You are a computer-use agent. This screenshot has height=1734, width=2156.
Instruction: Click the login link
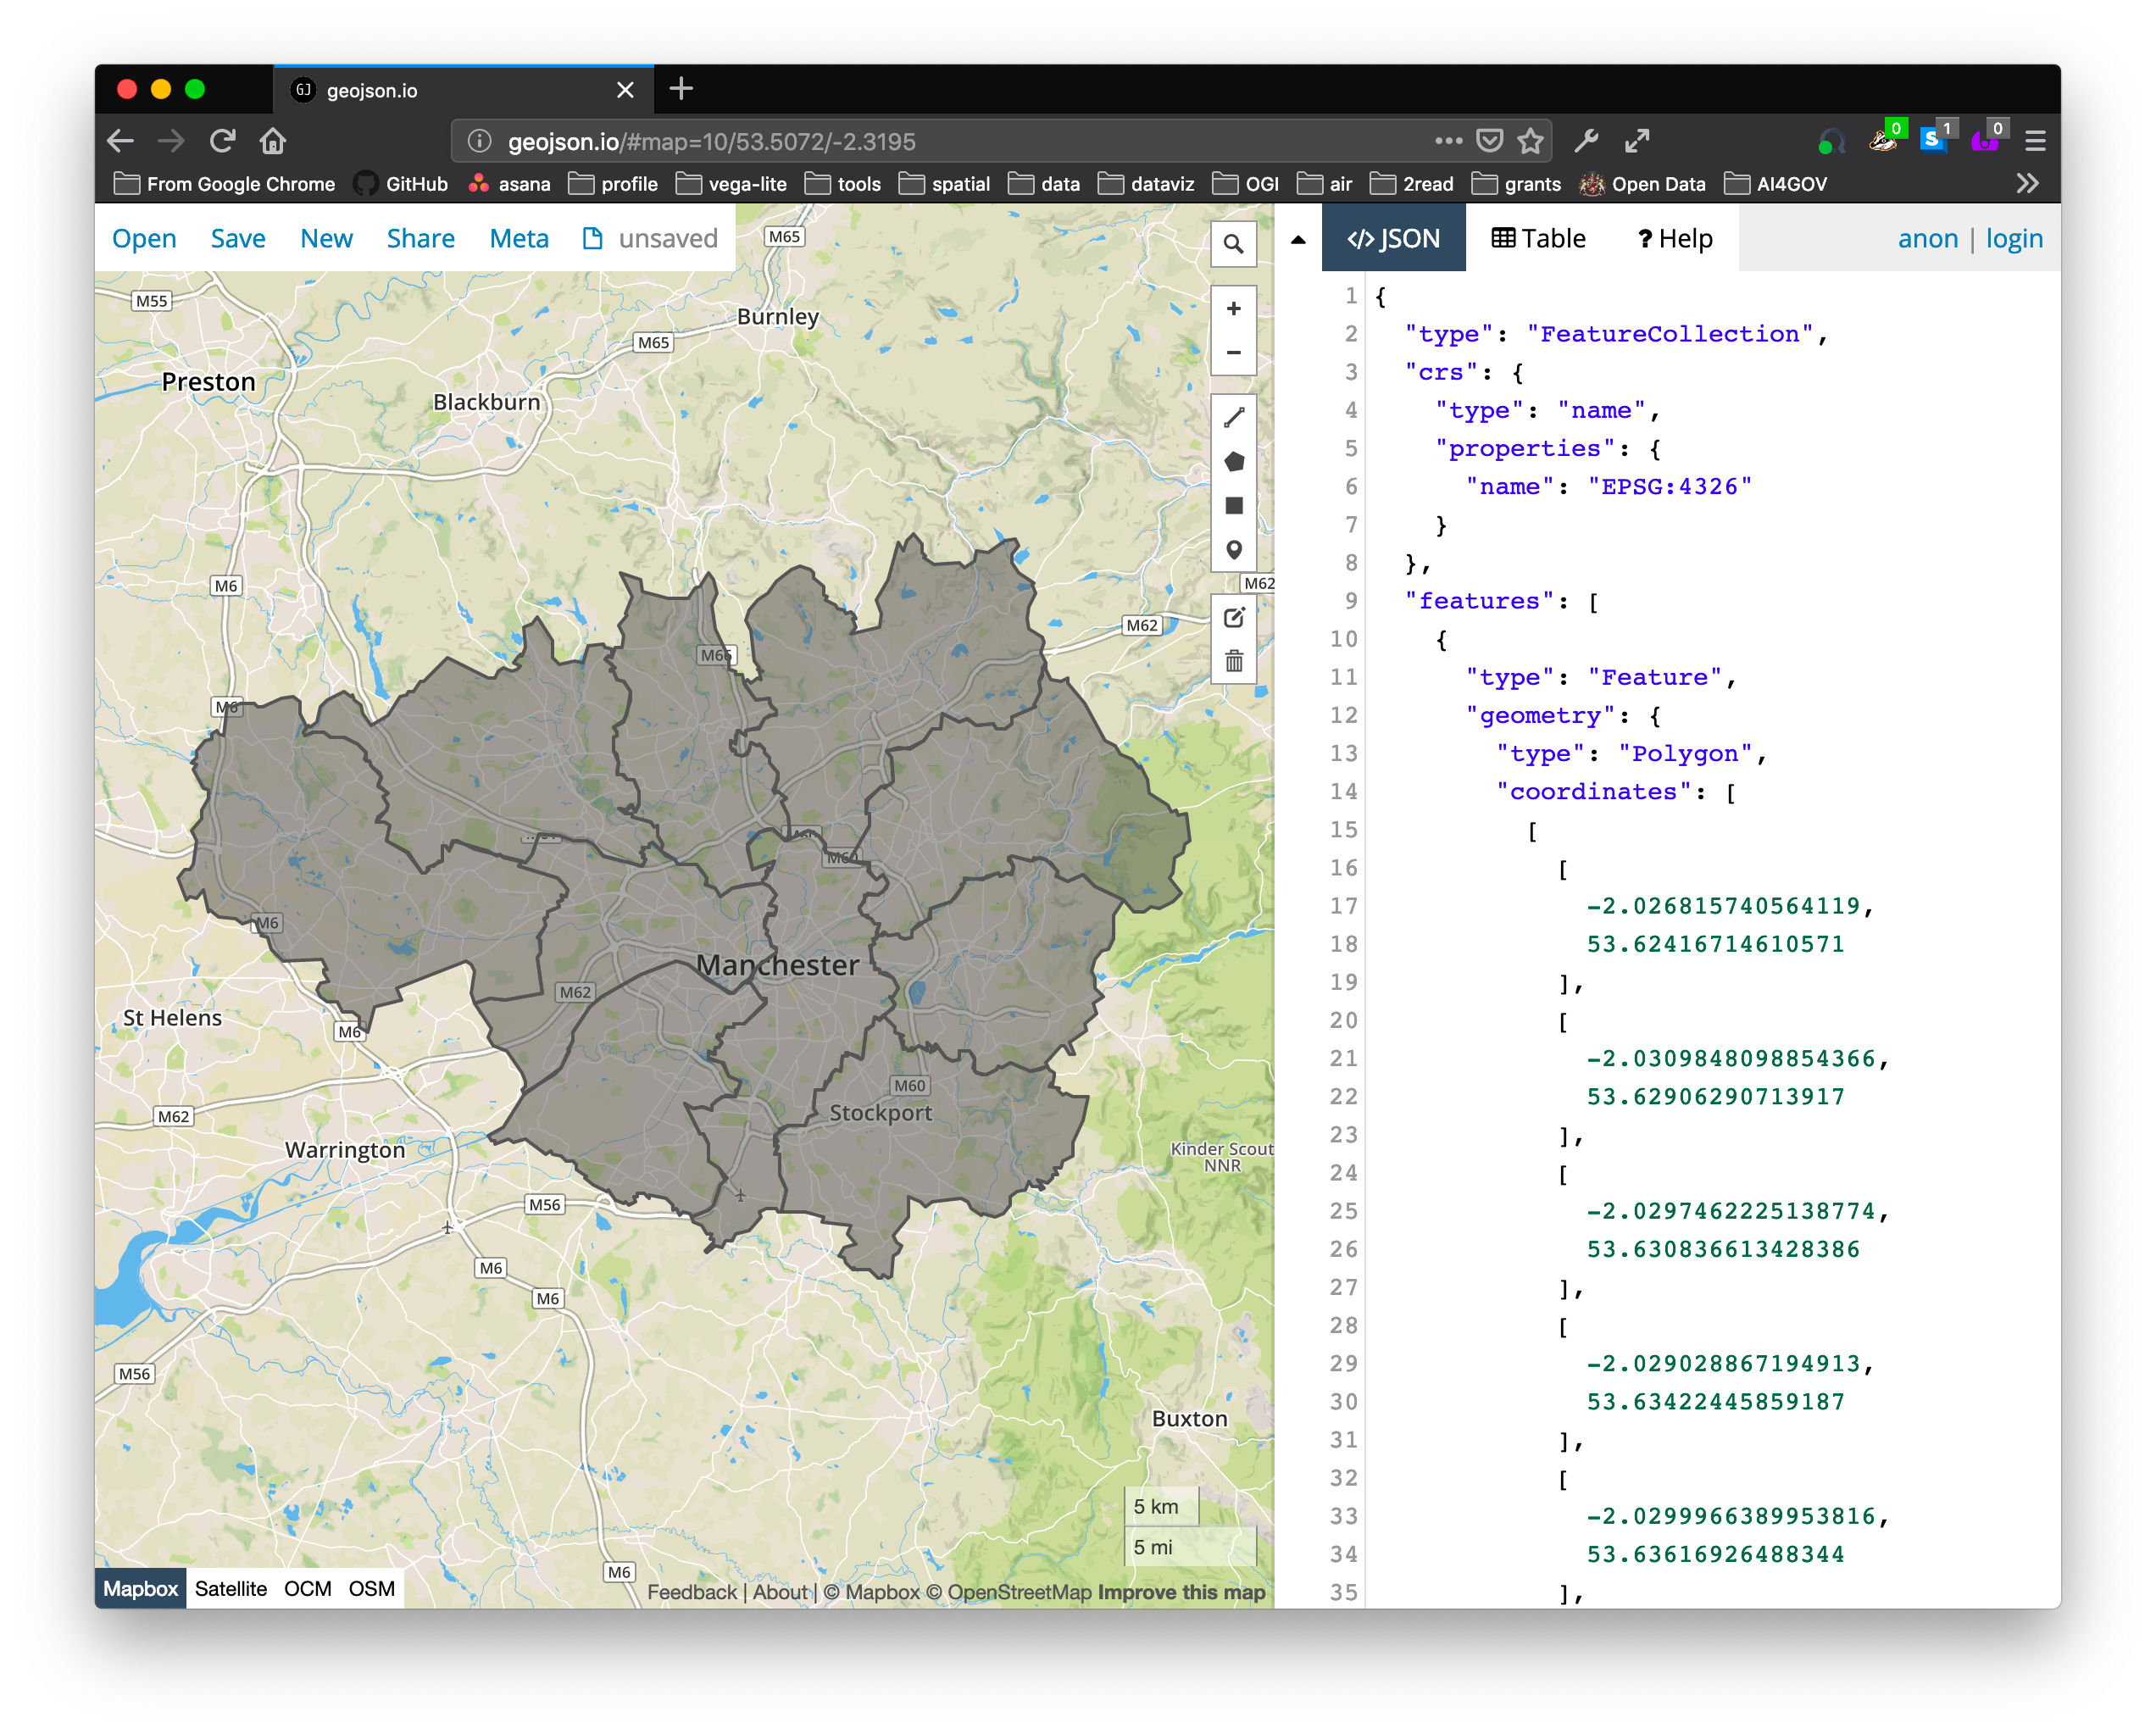pos(2013,238)
